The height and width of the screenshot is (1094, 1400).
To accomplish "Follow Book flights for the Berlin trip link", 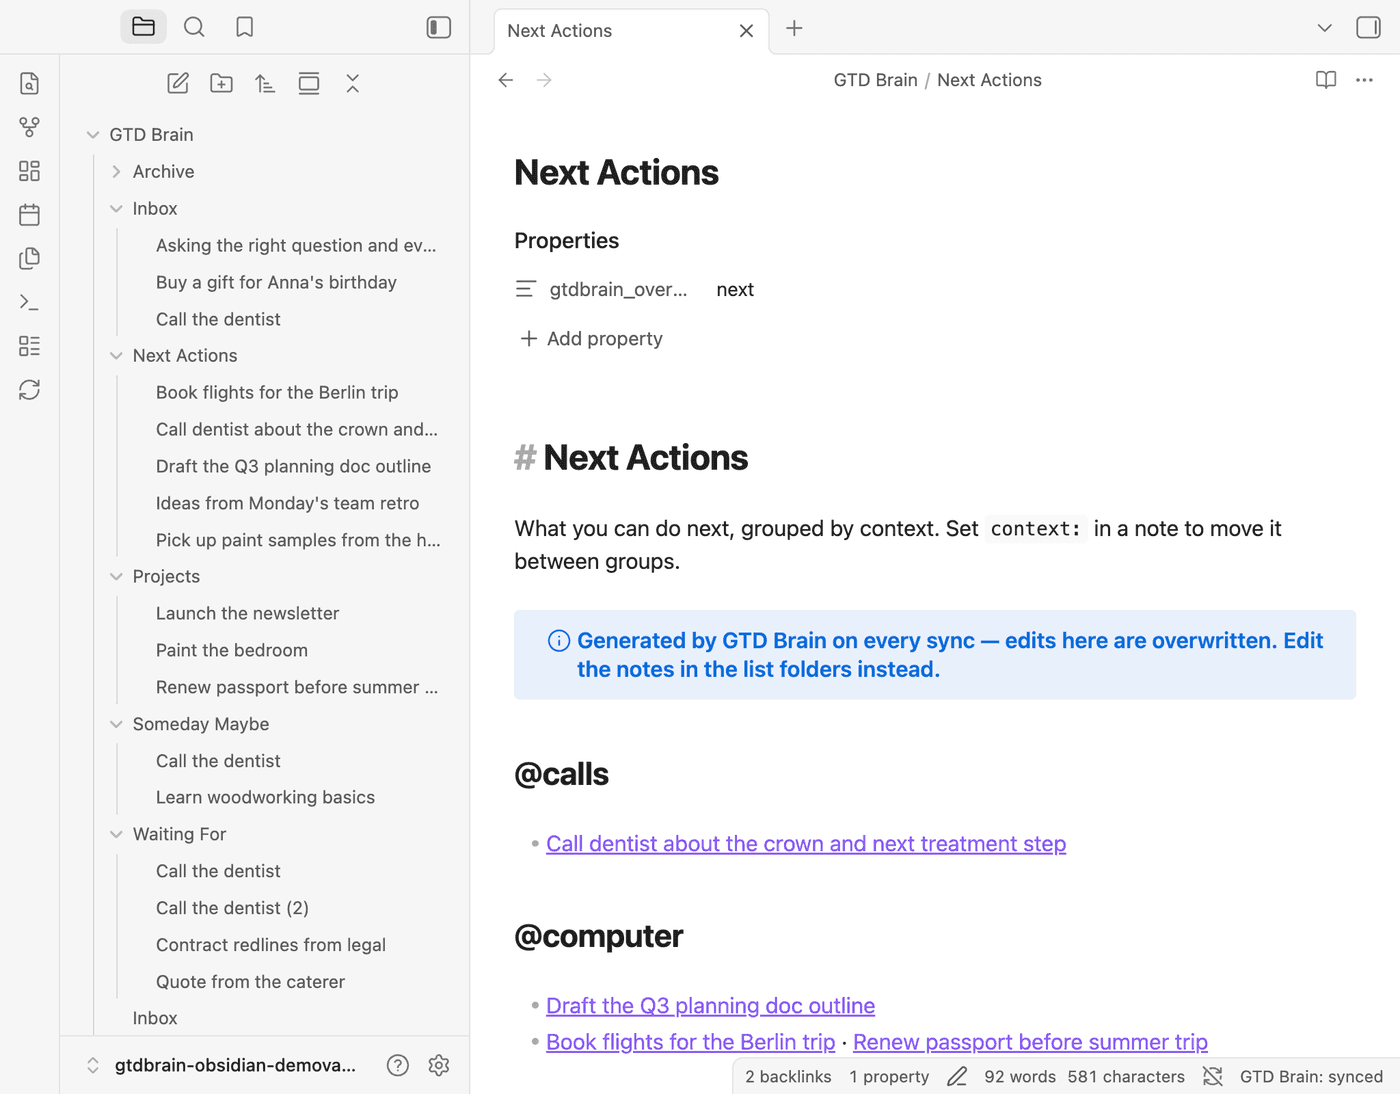I will tap(690, 1042).
